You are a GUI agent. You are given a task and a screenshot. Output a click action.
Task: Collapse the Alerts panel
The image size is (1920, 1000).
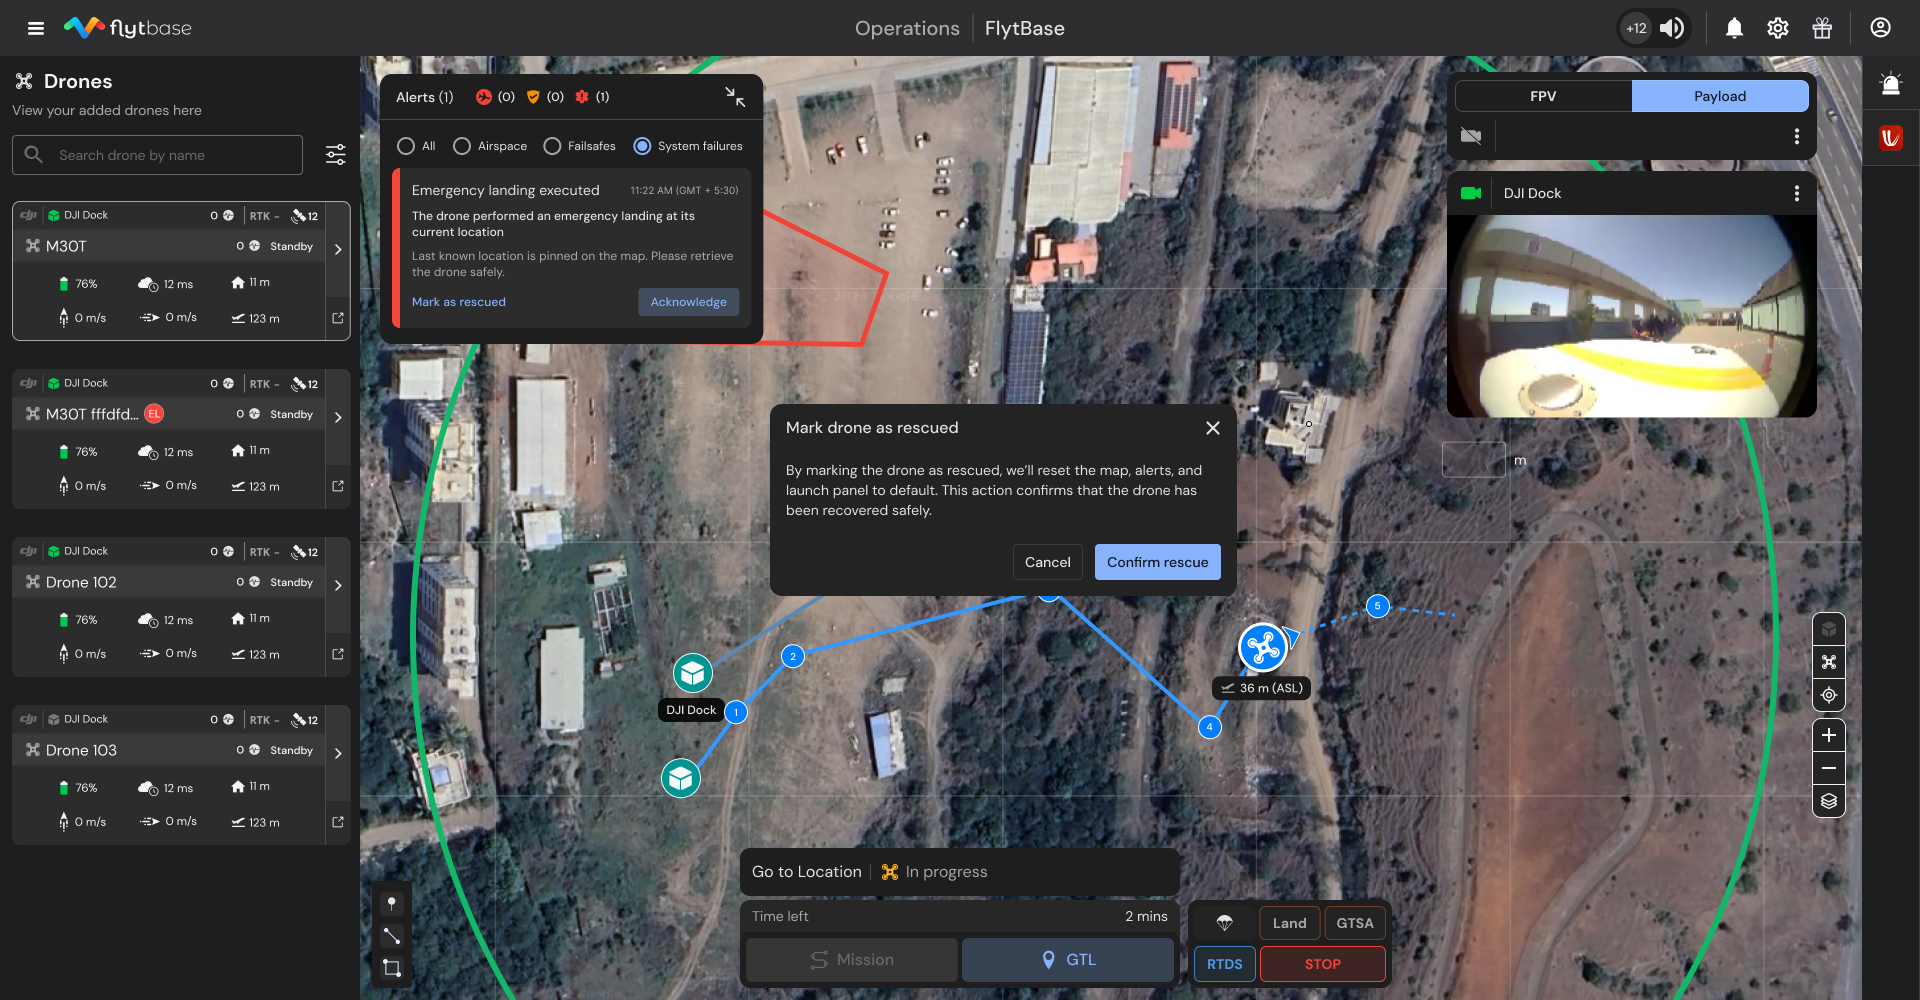[x=735, y=97]
